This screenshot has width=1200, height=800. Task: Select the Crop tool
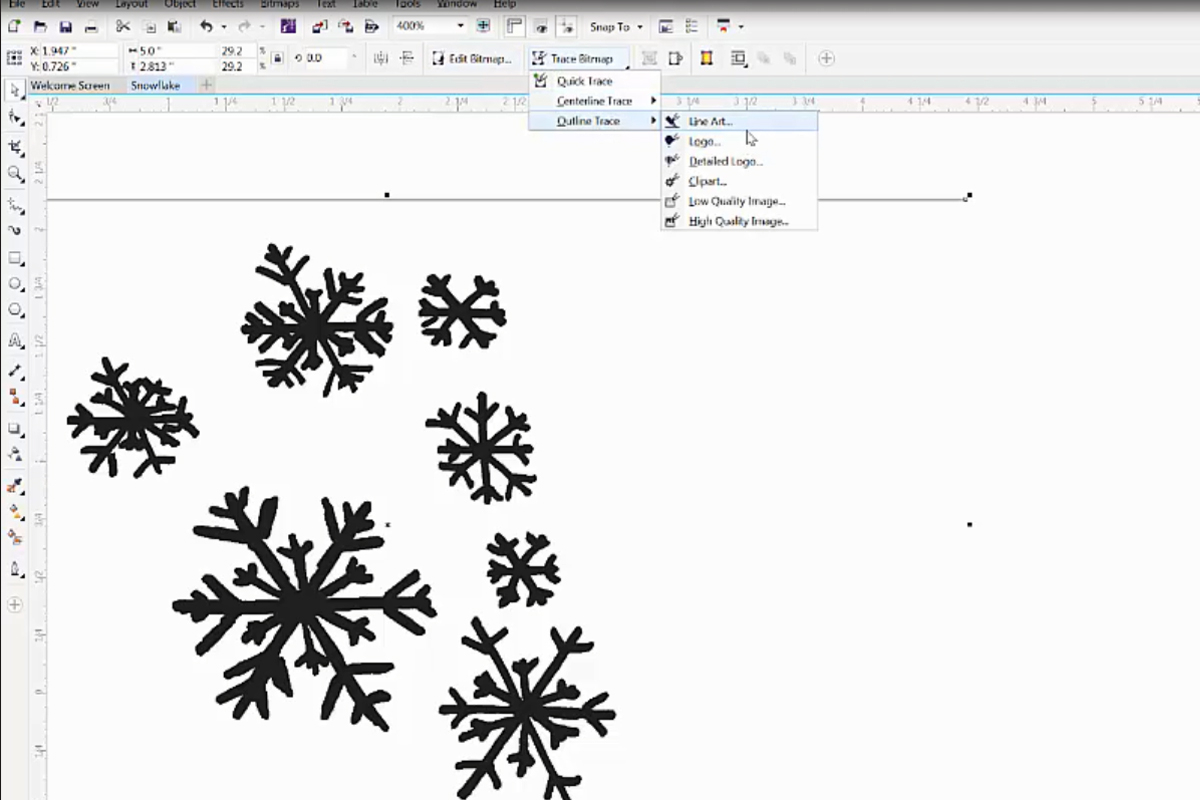click(x=15, y=146)
